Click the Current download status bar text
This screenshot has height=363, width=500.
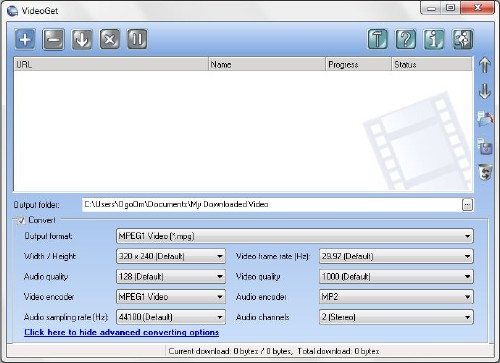click(274, 351)
